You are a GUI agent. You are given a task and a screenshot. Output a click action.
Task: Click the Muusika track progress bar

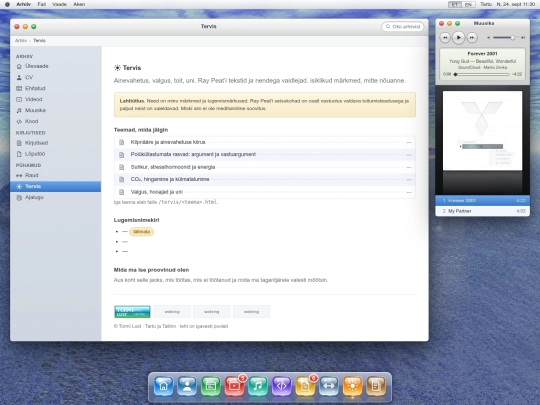coord(482,74)
